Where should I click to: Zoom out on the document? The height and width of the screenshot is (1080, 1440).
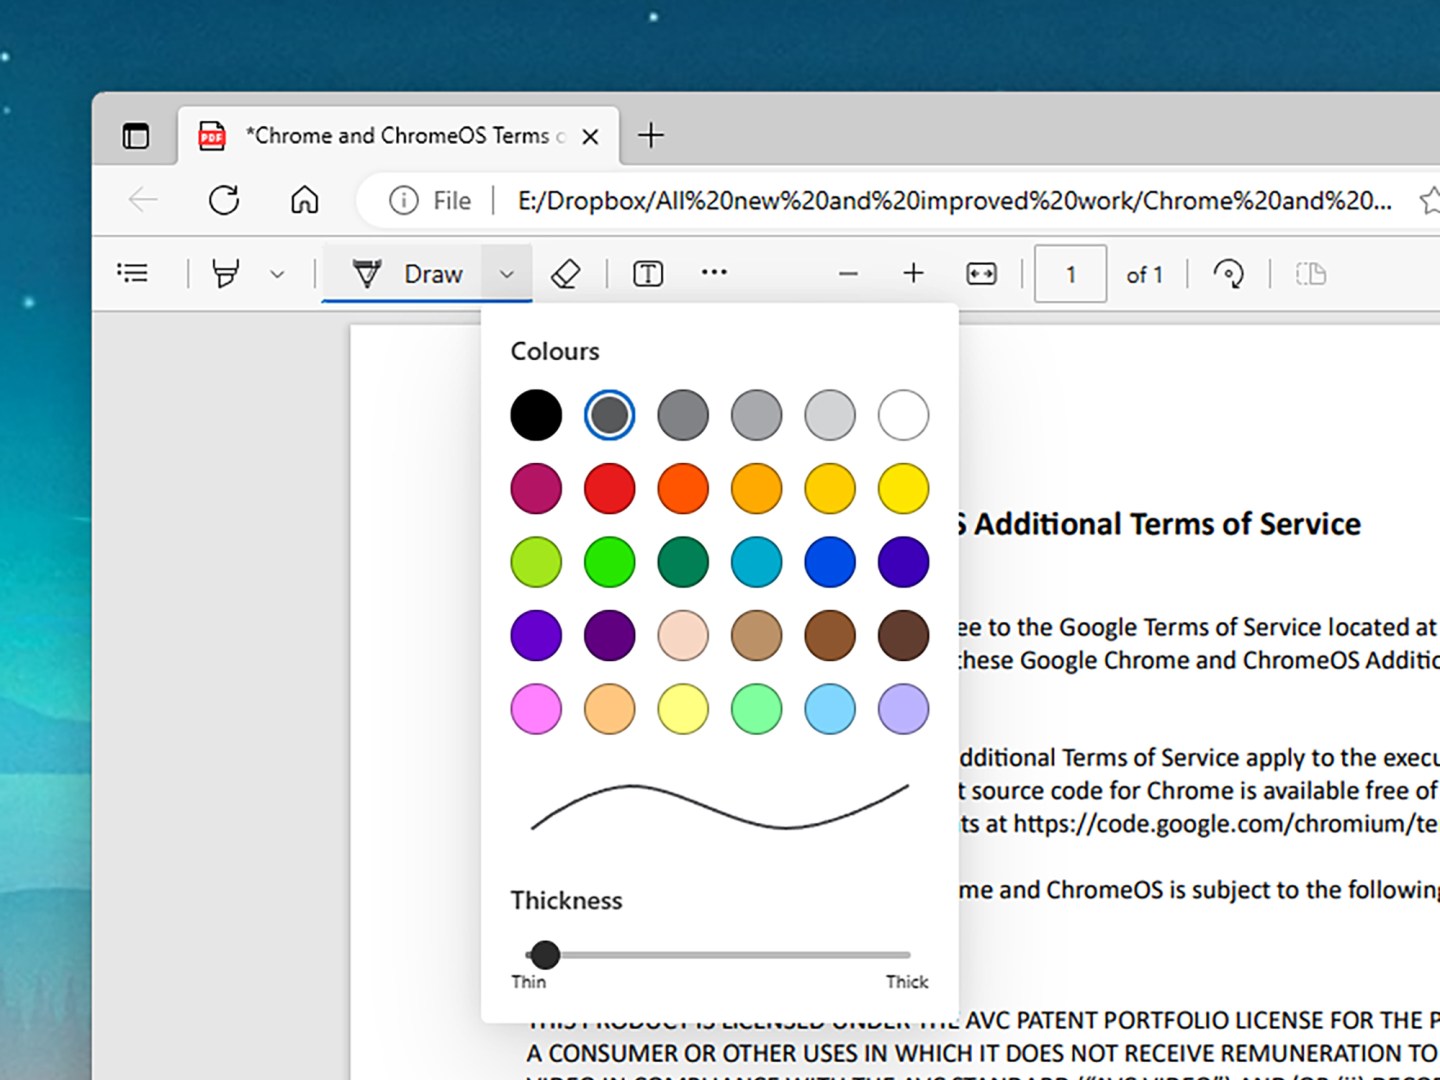pos(848,273)
